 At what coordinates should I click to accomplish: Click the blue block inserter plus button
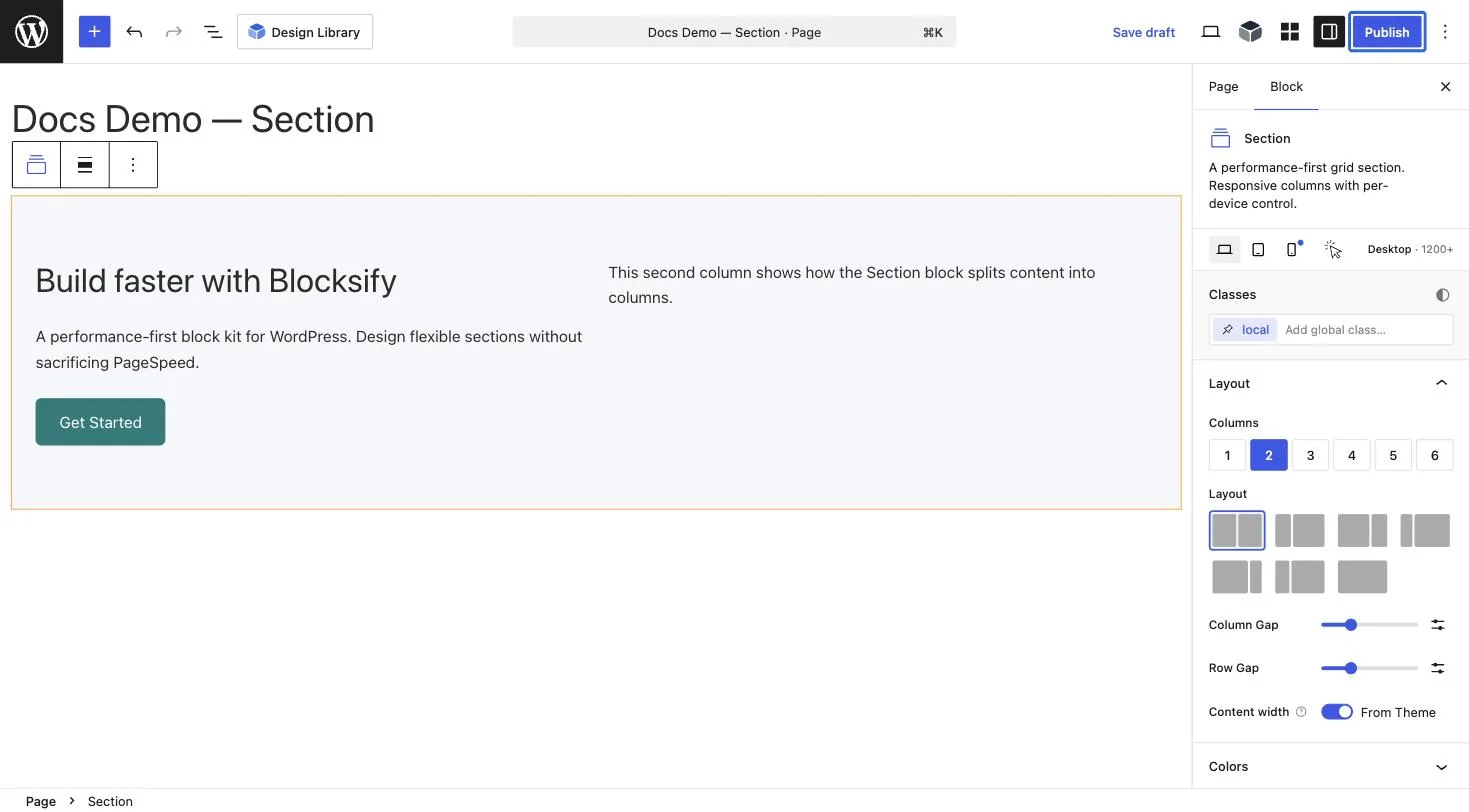(x=94, y=32)
